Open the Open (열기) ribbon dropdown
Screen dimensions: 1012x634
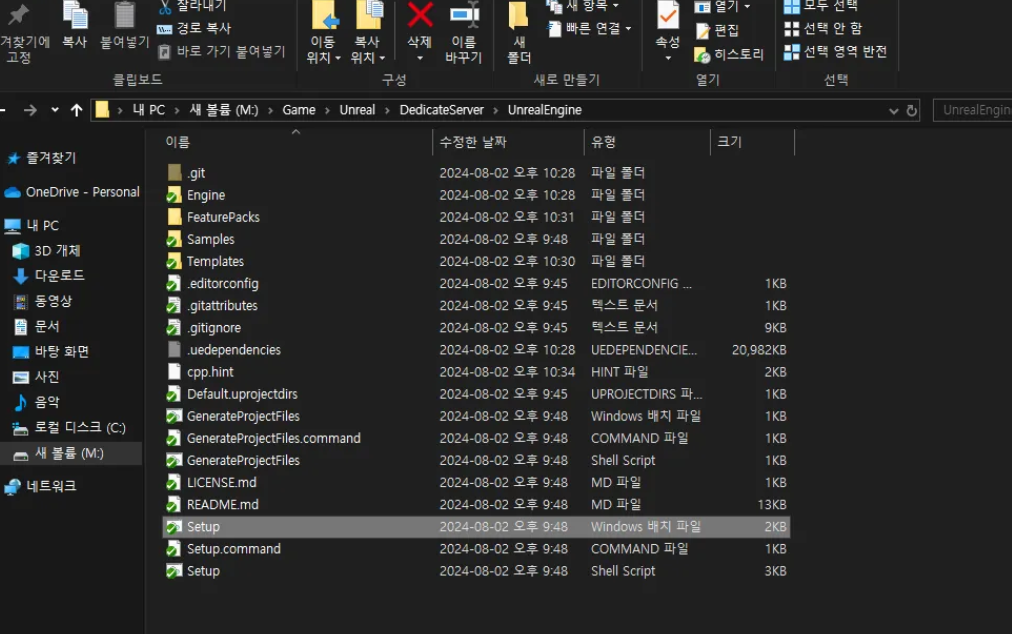click(x=723, y=6)
